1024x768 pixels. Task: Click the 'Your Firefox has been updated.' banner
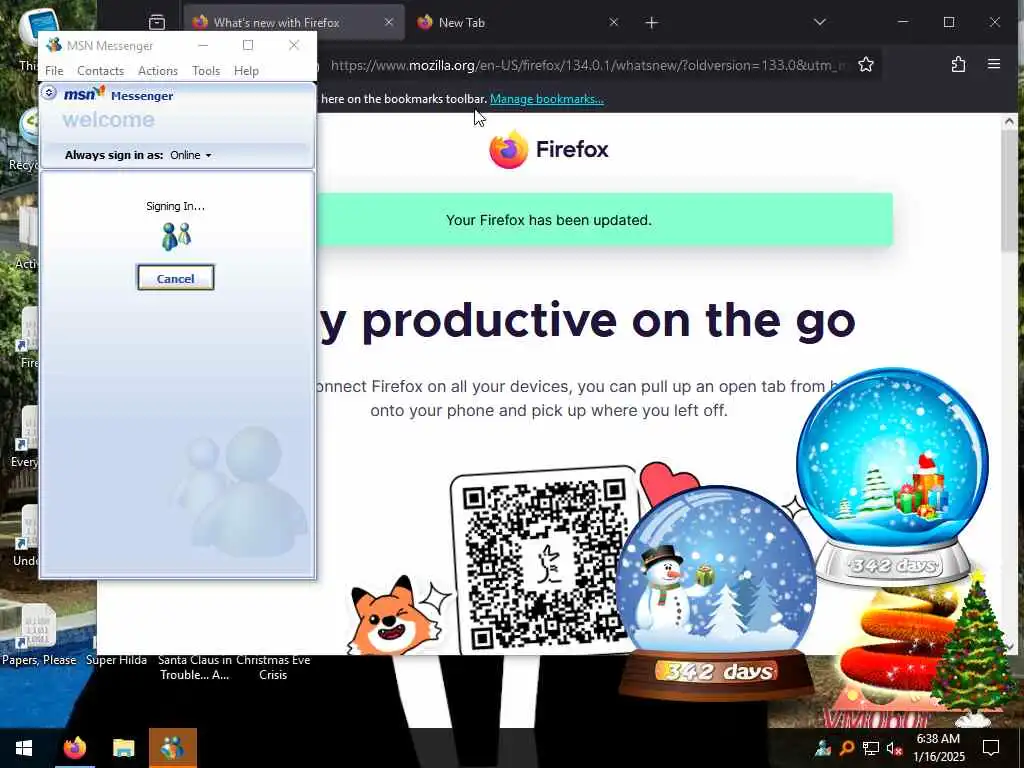[x=604, y=220]
